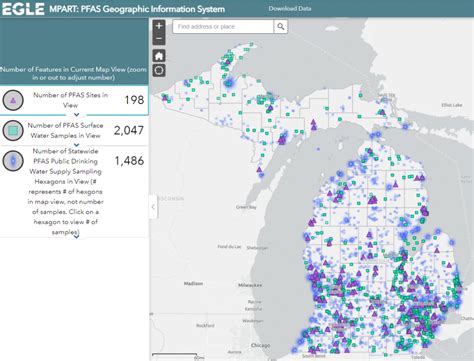The image size is (474, 361).
Task: Collapse the left side panel
Action: (x=153, y=207)
